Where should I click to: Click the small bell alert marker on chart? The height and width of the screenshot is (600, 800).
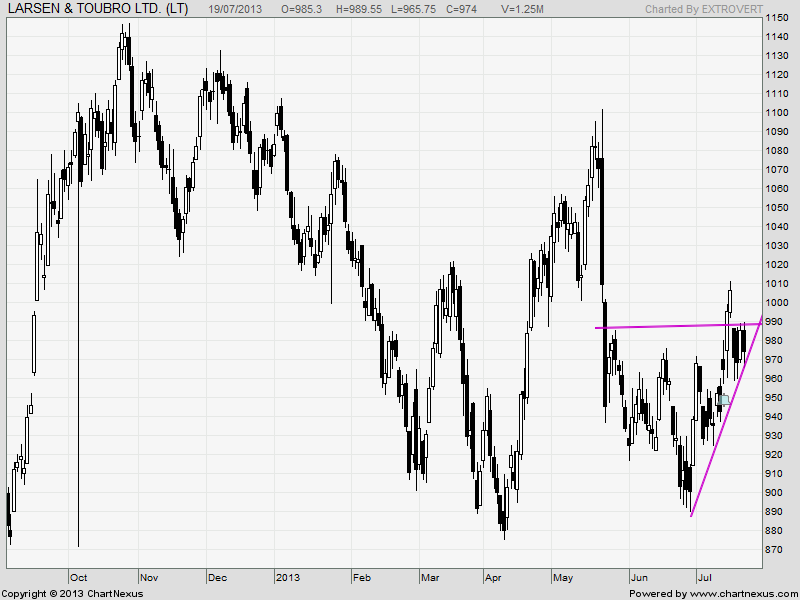click(x=723, y=399)
